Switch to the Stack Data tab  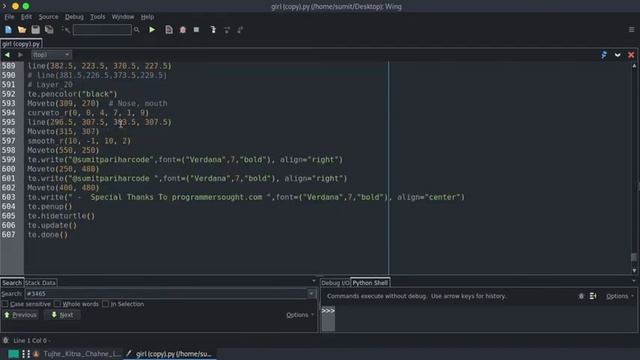point(40,282)
